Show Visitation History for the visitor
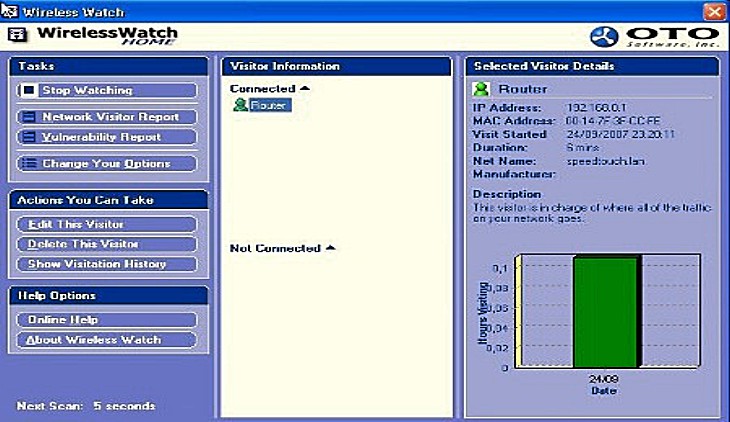Image resolution: width=730 pixels, height=422 pixels. 107,264
